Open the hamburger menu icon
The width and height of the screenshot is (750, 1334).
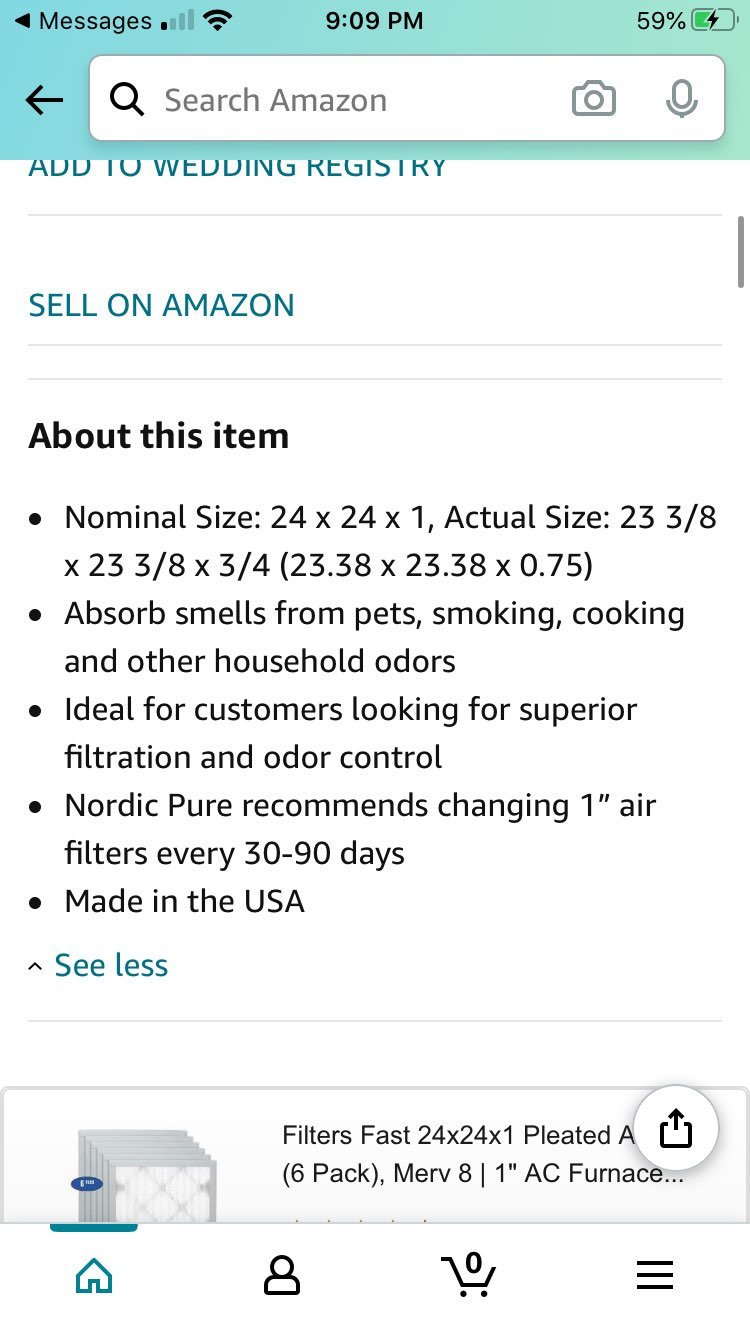tap(655, 1275)
